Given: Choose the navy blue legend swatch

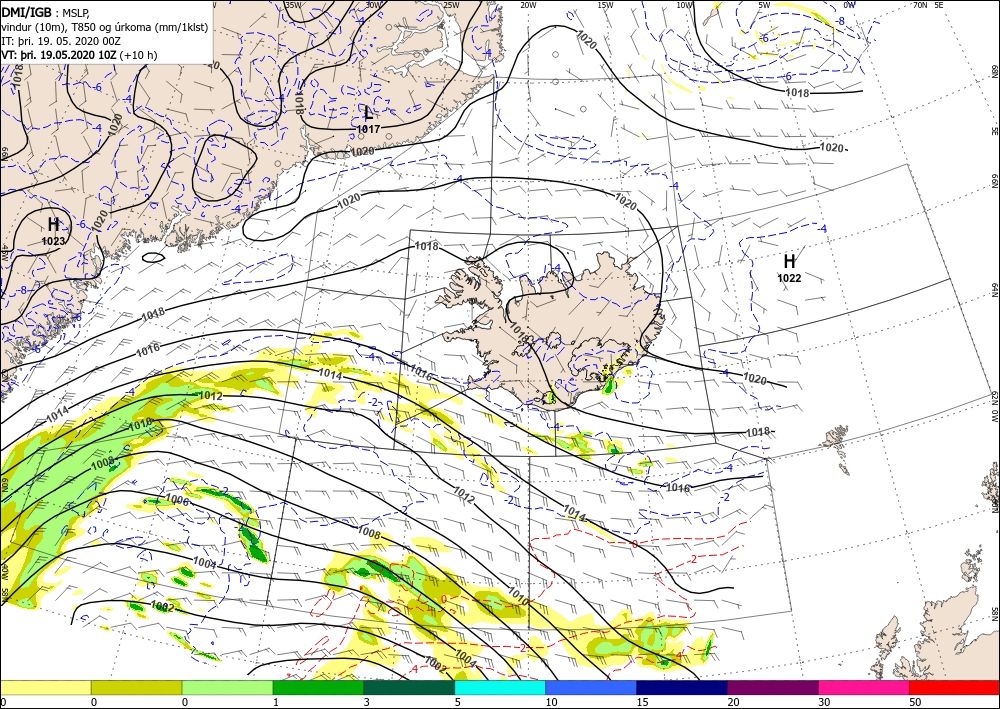Looking at the screenshot, I should point(682,687).
